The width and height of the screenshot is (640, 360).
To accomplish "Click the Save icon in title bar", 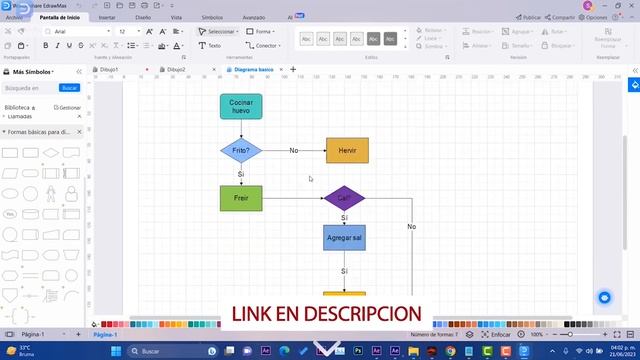I will click(x=132, y=5).
